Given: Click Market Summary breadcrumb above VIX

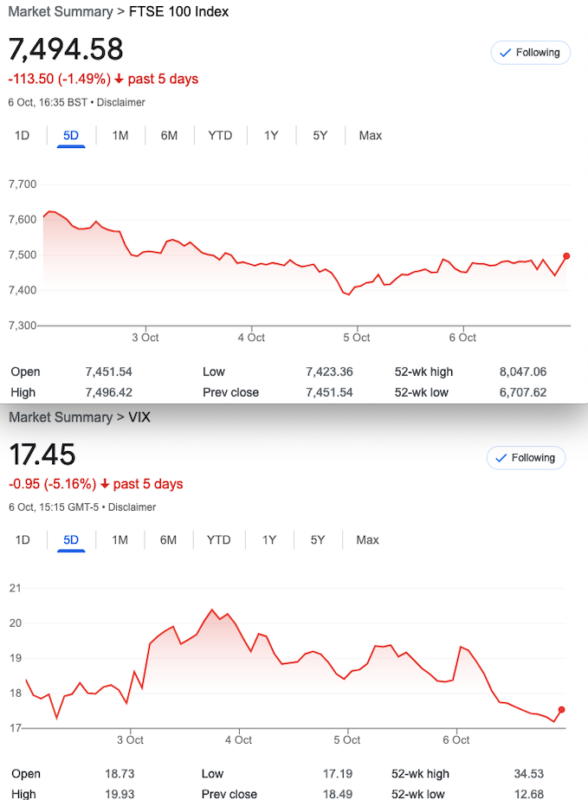Looking at the screenshot, I should pyautogui.click(x=61, y=417).
